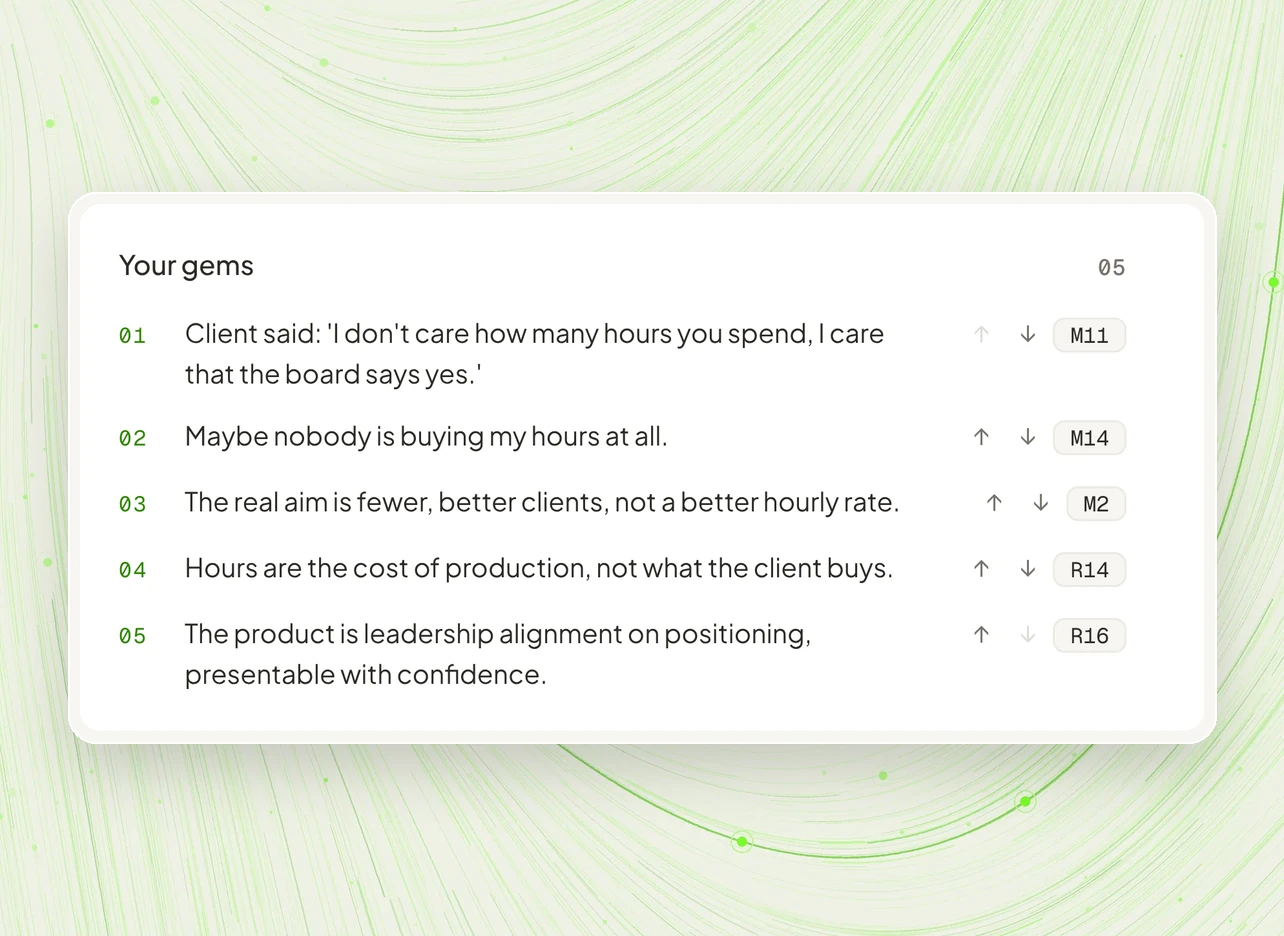Screen dimensions: 1284x936
Task: Click the up arrow on gem 02
Action: [x=981, y=437]
